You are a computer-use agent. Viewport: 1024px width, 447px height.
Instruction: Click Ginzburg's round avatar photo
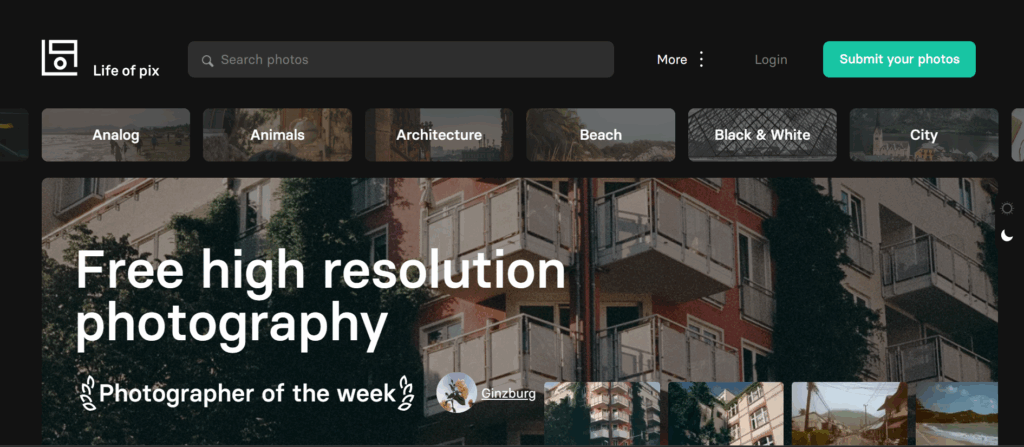tap(456, 393)
